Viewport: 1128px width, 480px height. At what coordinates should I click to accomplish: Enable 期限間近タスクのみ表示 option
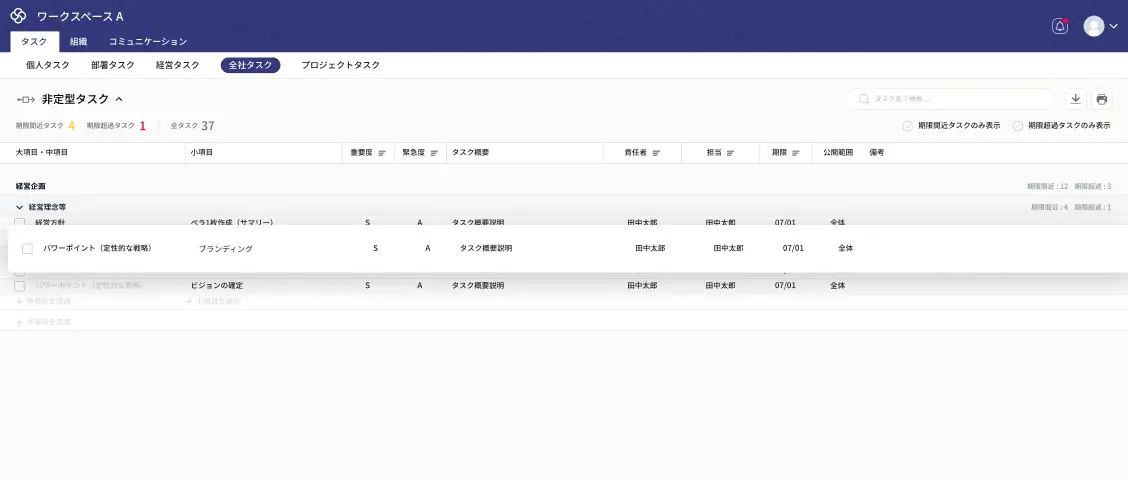click(907, 126)
